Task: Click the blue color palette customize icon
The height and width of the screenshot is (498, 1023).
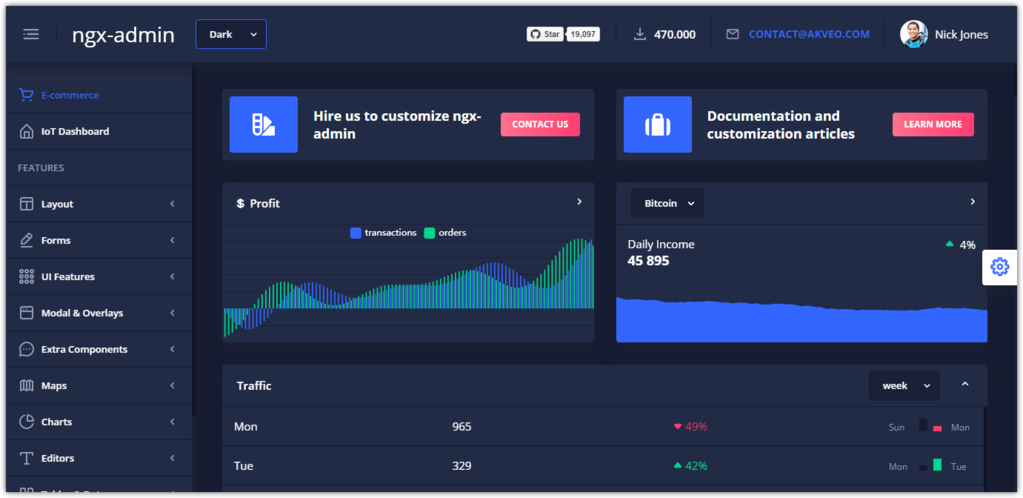Action: (264, 125)
